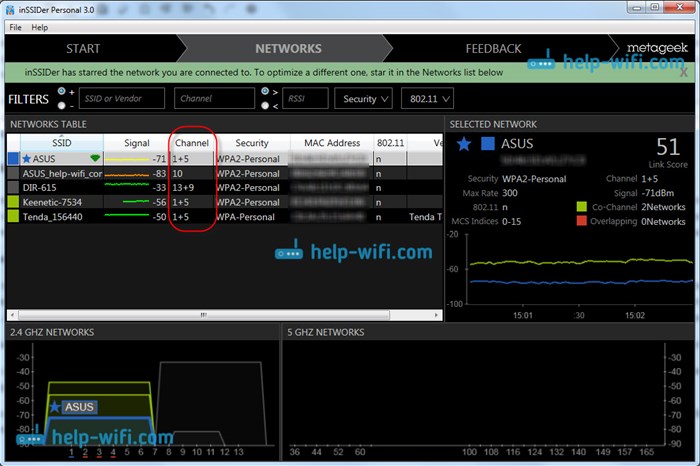
Task: Click channel 36 on the 5 GHz axis
Action: pos(295,452)
